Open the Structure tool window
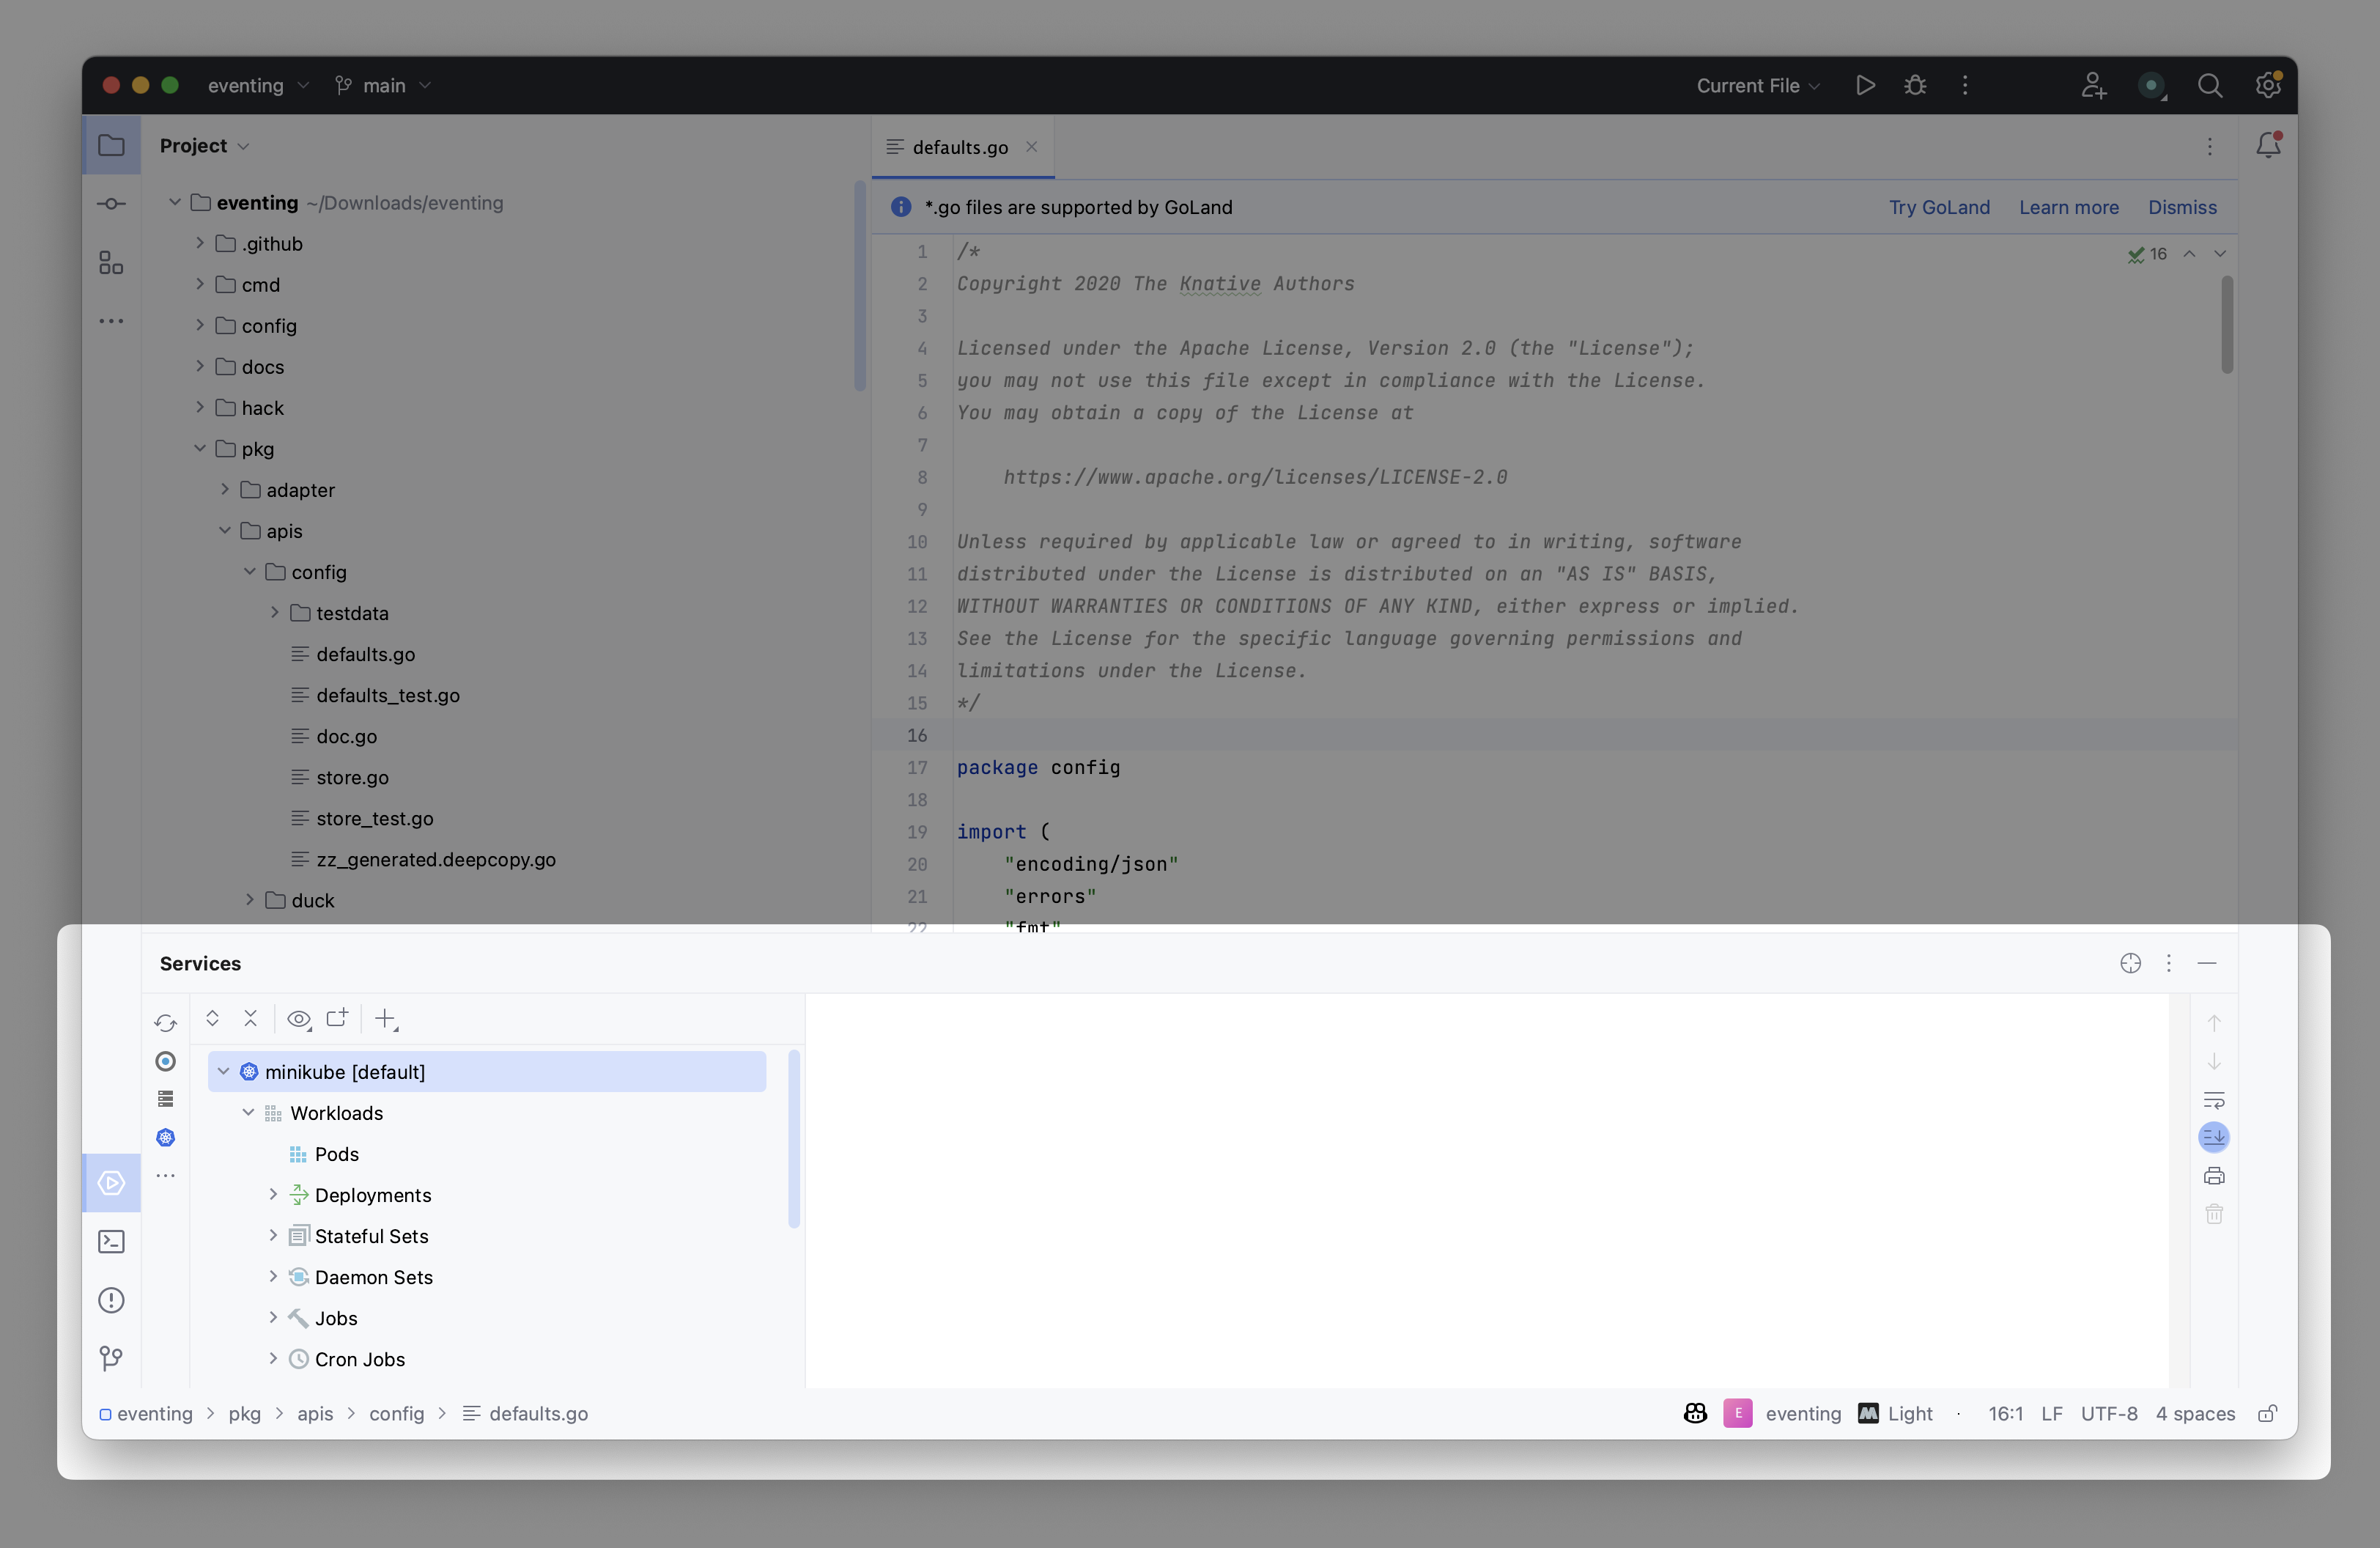The image size is (2380, 1548). click(x=111, y=263)
